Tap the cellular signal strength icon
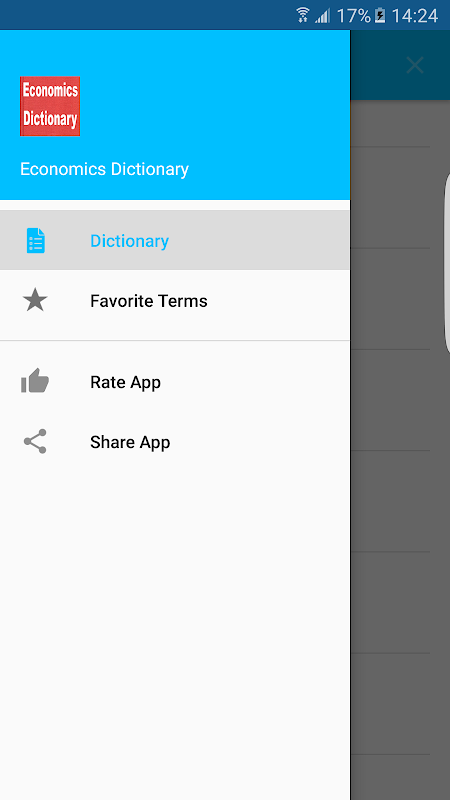 (322, 16)
